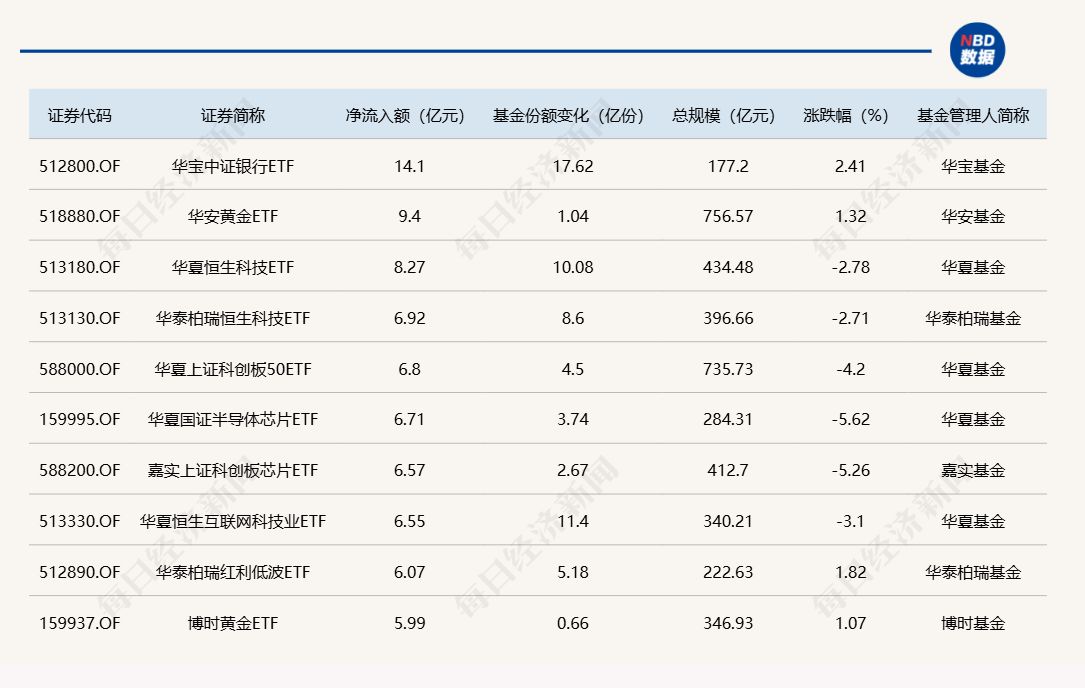The image size is (1085, 688).
Task: Open the 华夏恒生互联网科技业ETF entry
Action: pyautogui.click(x=233, y=522)
